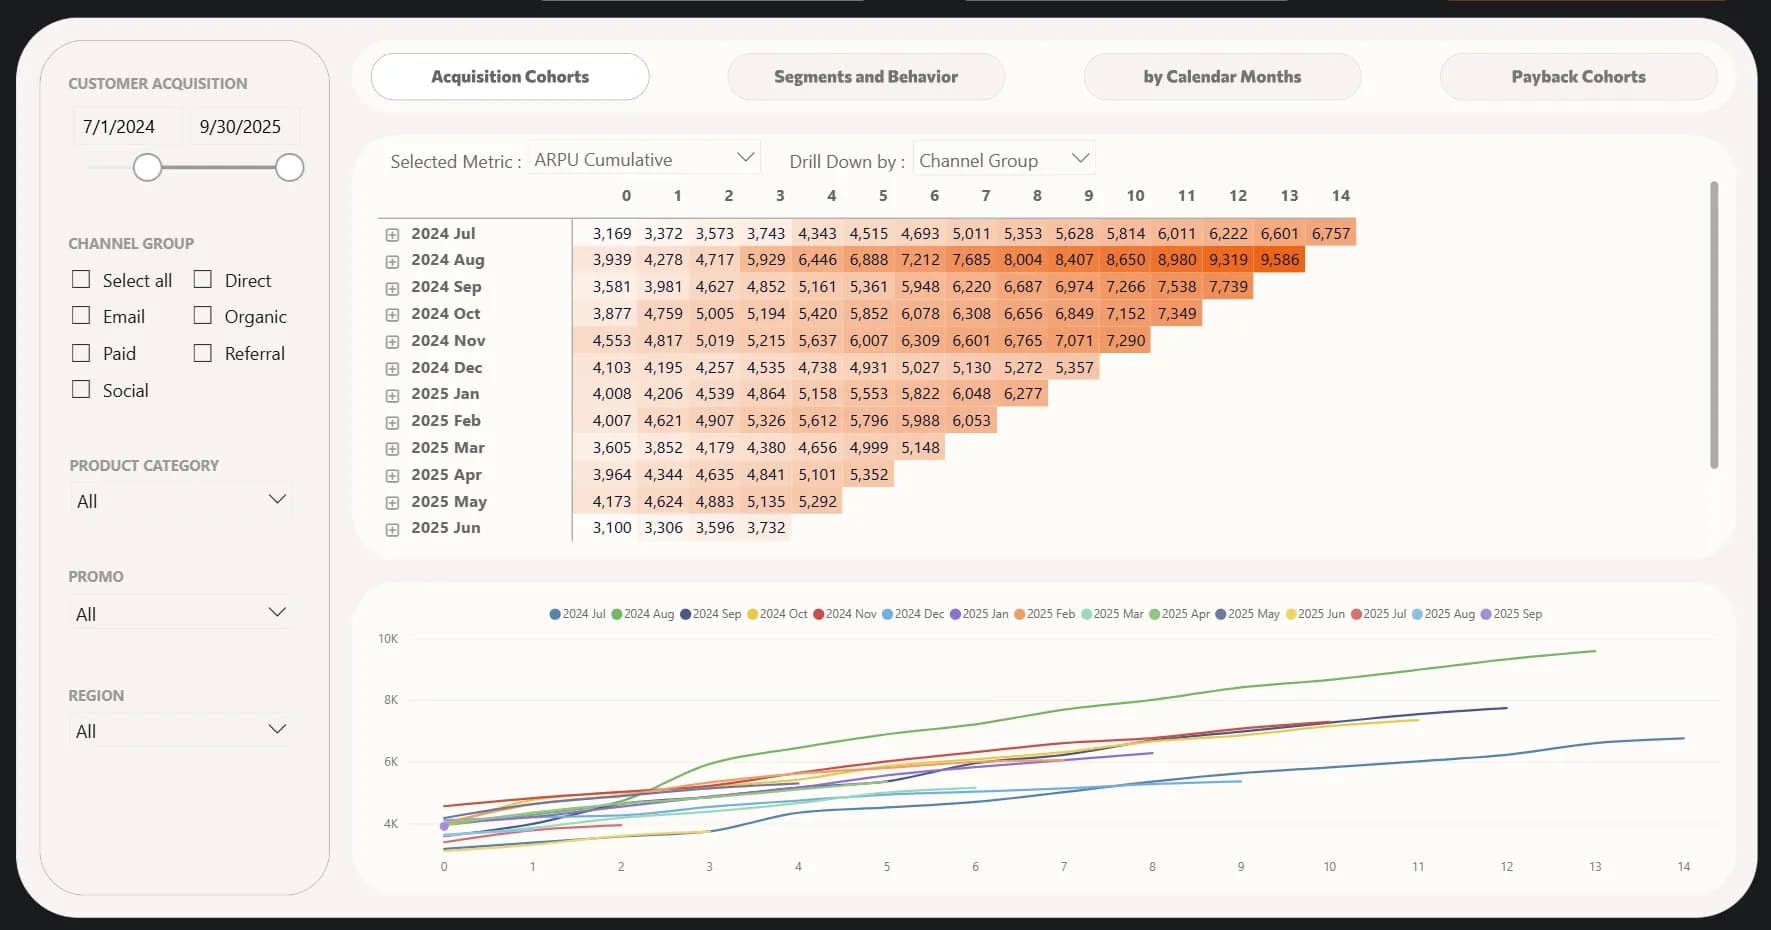
Task: Check the Email channel checkbox
Action: pos(82,316)
